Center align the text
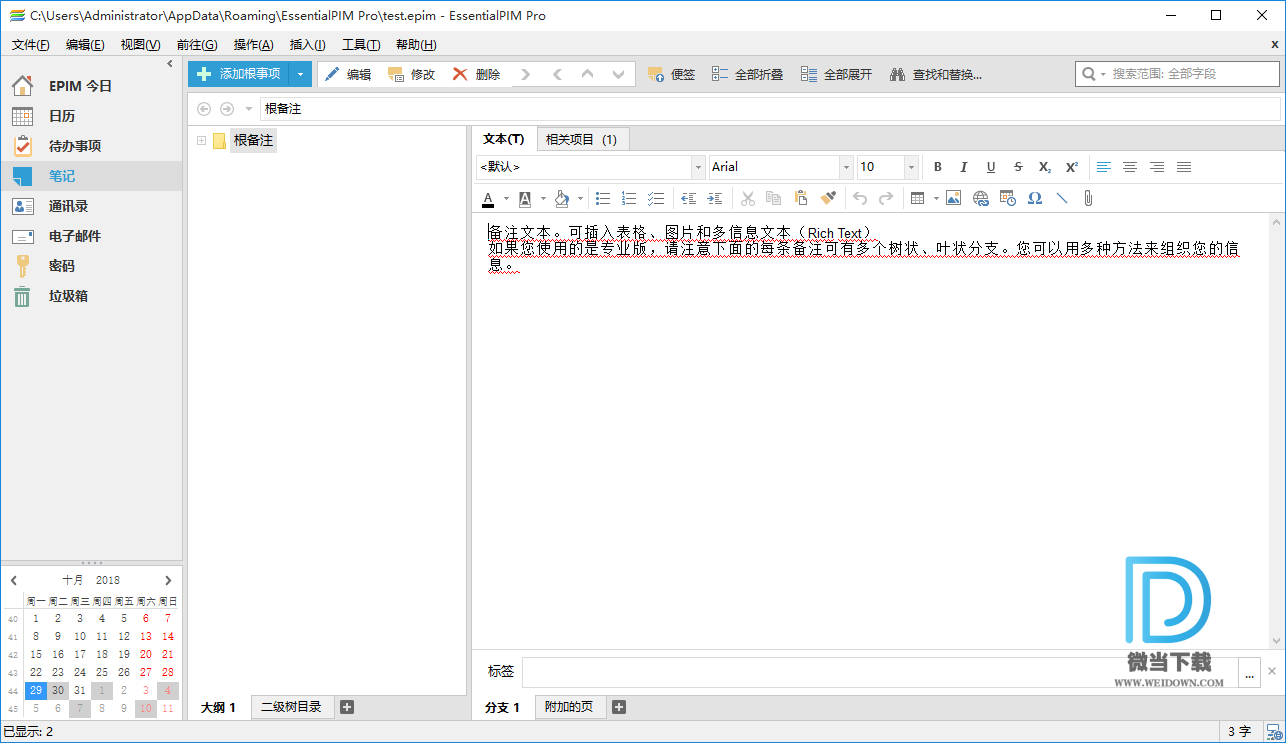 1130,167
